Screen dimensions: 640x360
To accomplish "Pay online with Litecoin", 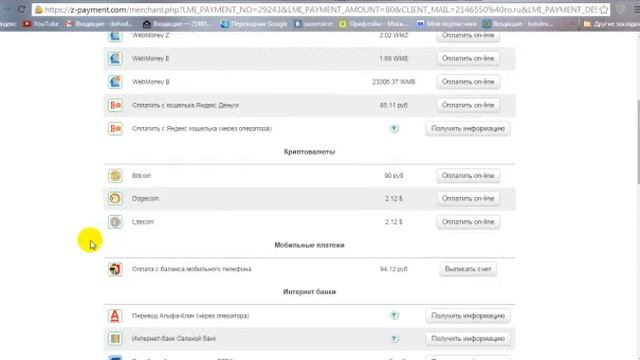I will 468,222.
